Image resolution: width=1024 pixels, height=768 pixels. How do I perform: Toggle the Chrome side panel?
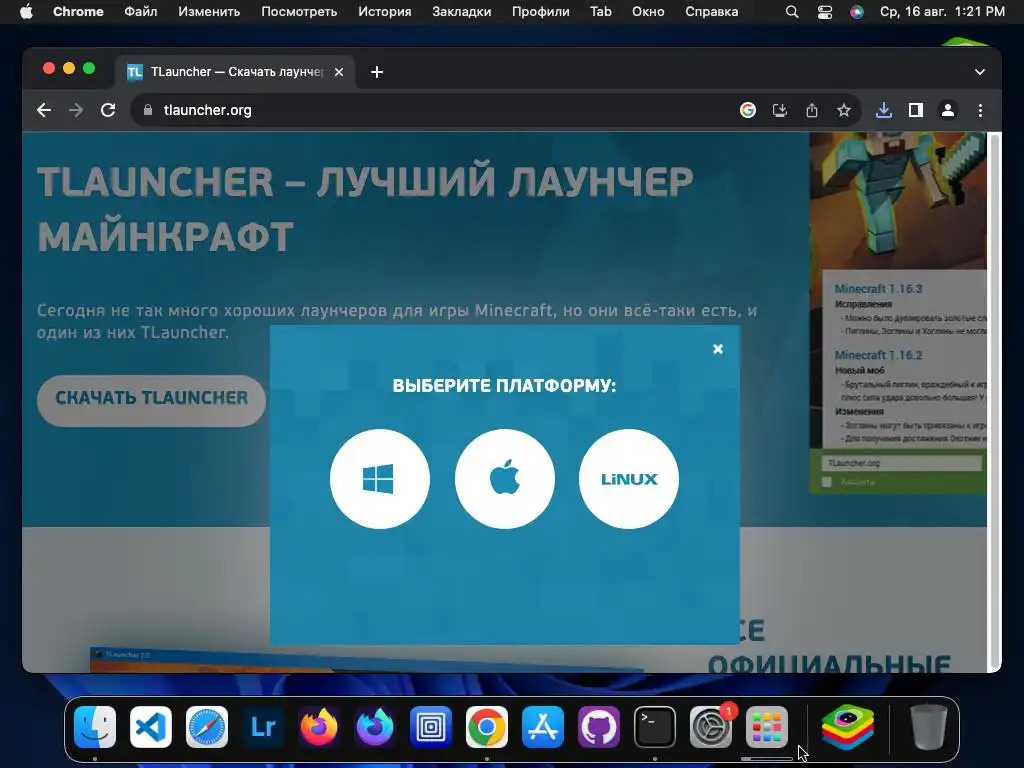916,110
